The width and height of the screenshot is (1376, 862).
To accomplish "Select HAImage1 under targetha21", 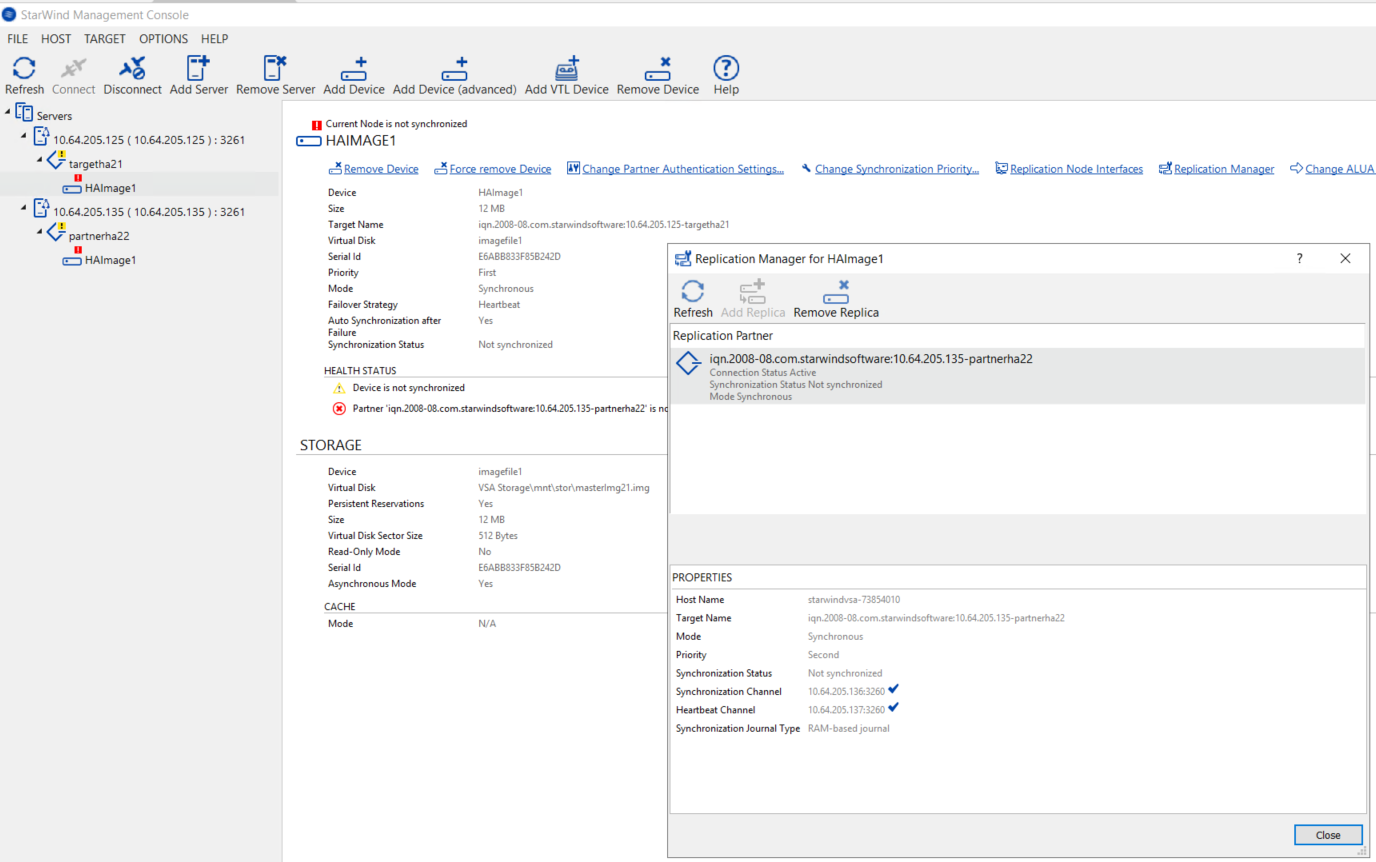I will pyautogui.click(x=110, y=188).
